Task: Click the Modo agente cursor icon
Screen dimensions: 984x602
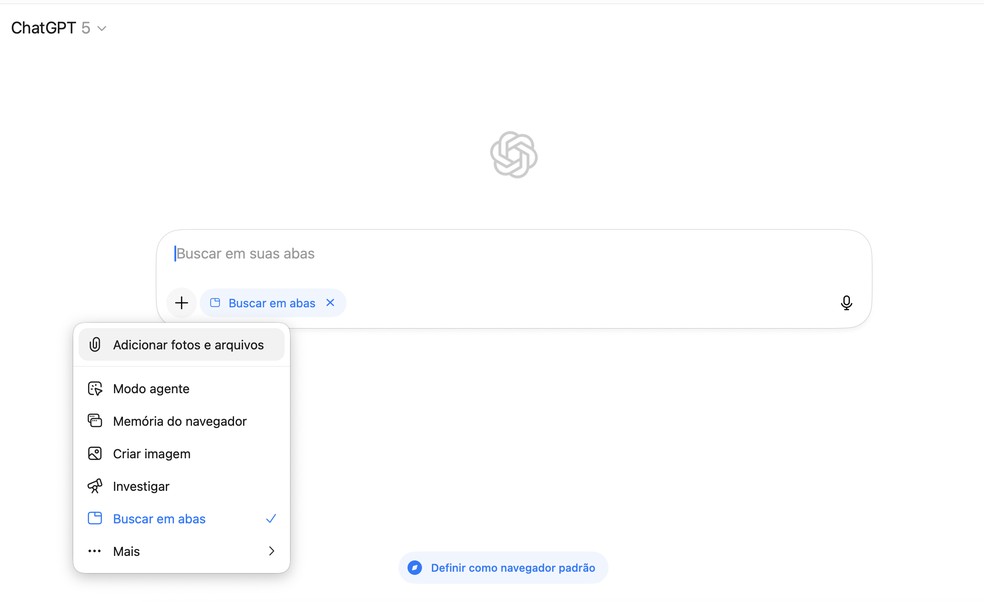Action: coord(95,389)
